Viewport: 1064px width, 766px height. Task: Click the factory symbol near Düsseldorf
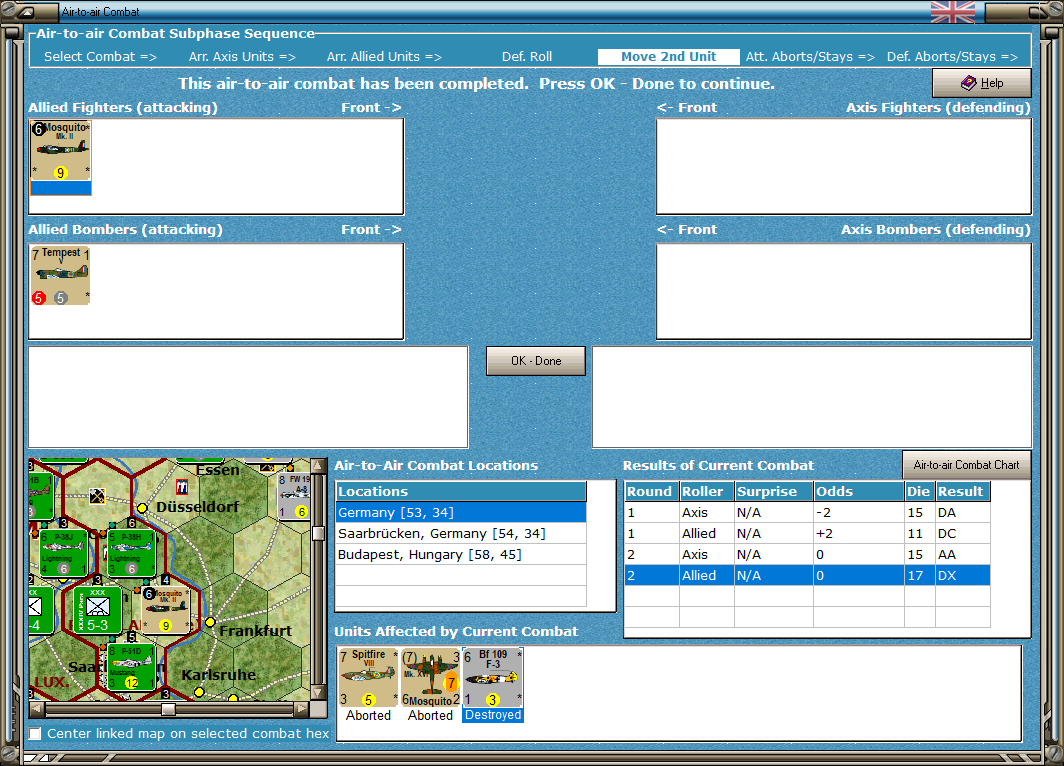coord(182,486)
